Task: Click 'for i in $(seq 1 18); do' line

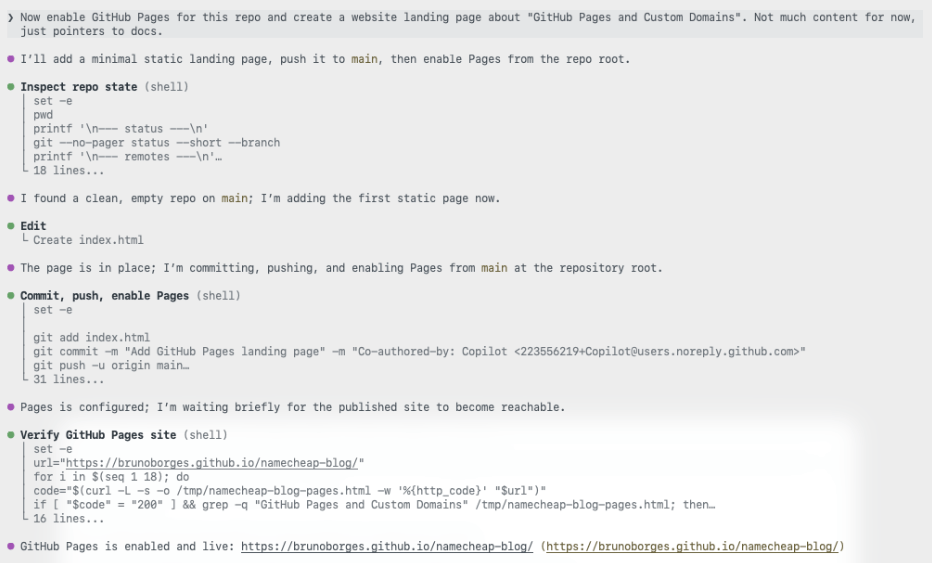Action: pos(111,477)
